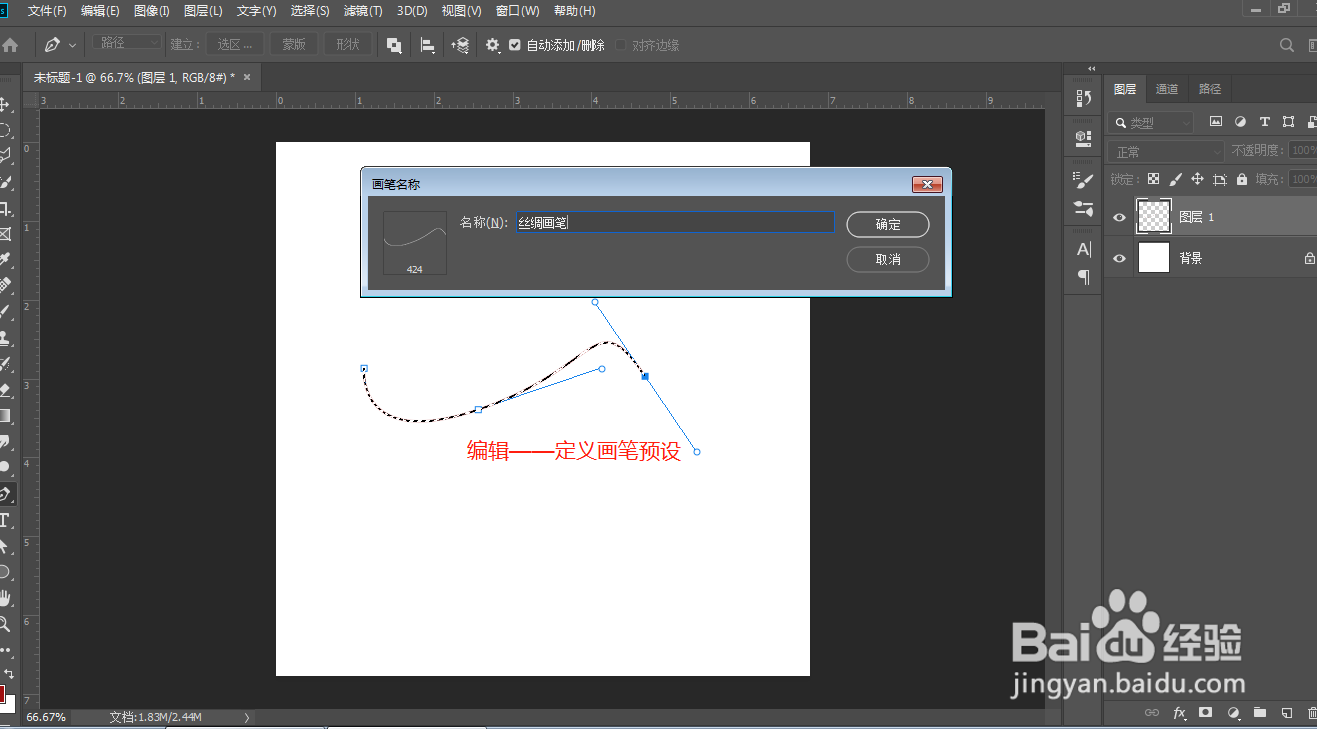
Task: Create a new group folder icon
Action: pyautogui.click(x=1260, y=713)
